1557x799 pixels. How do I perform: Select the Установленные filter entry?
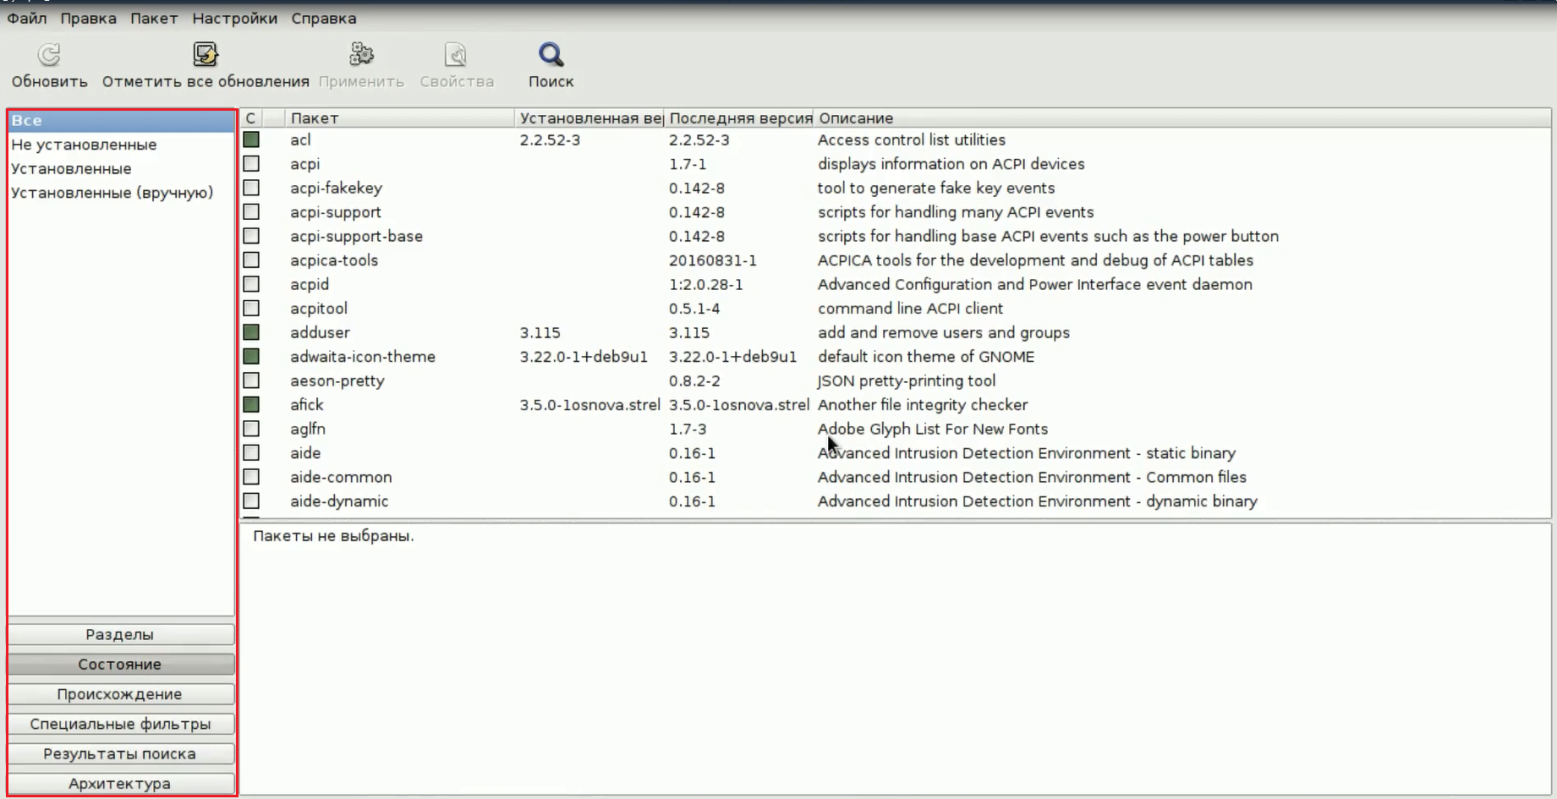[121, 169]
